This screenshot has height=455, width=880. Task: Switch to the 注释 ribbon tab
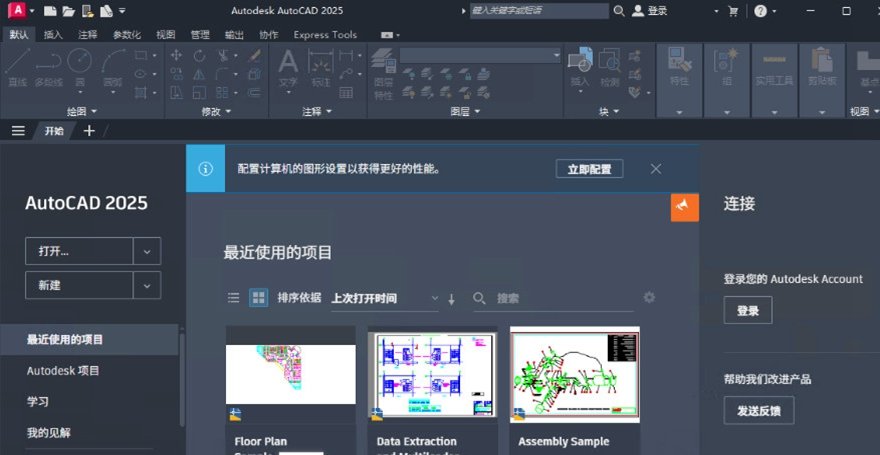coord(88,35)
